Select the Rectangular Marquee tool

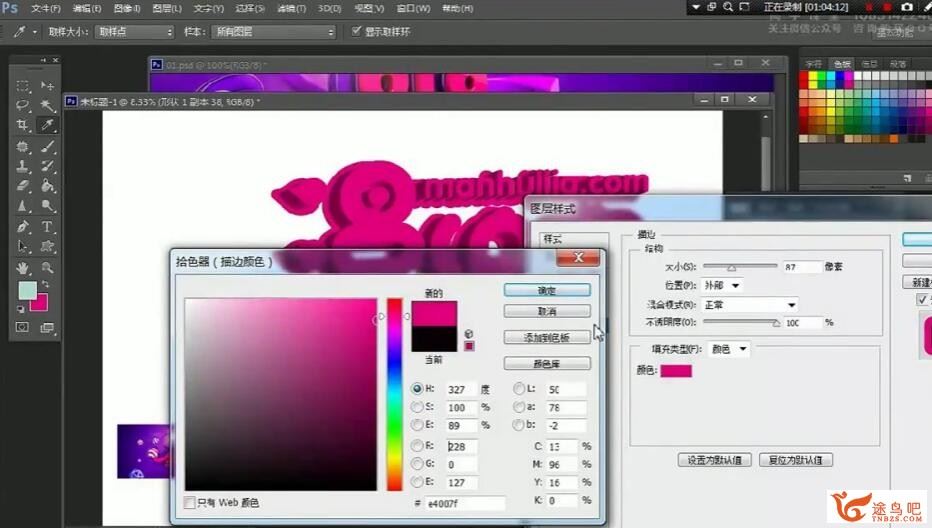23,86
